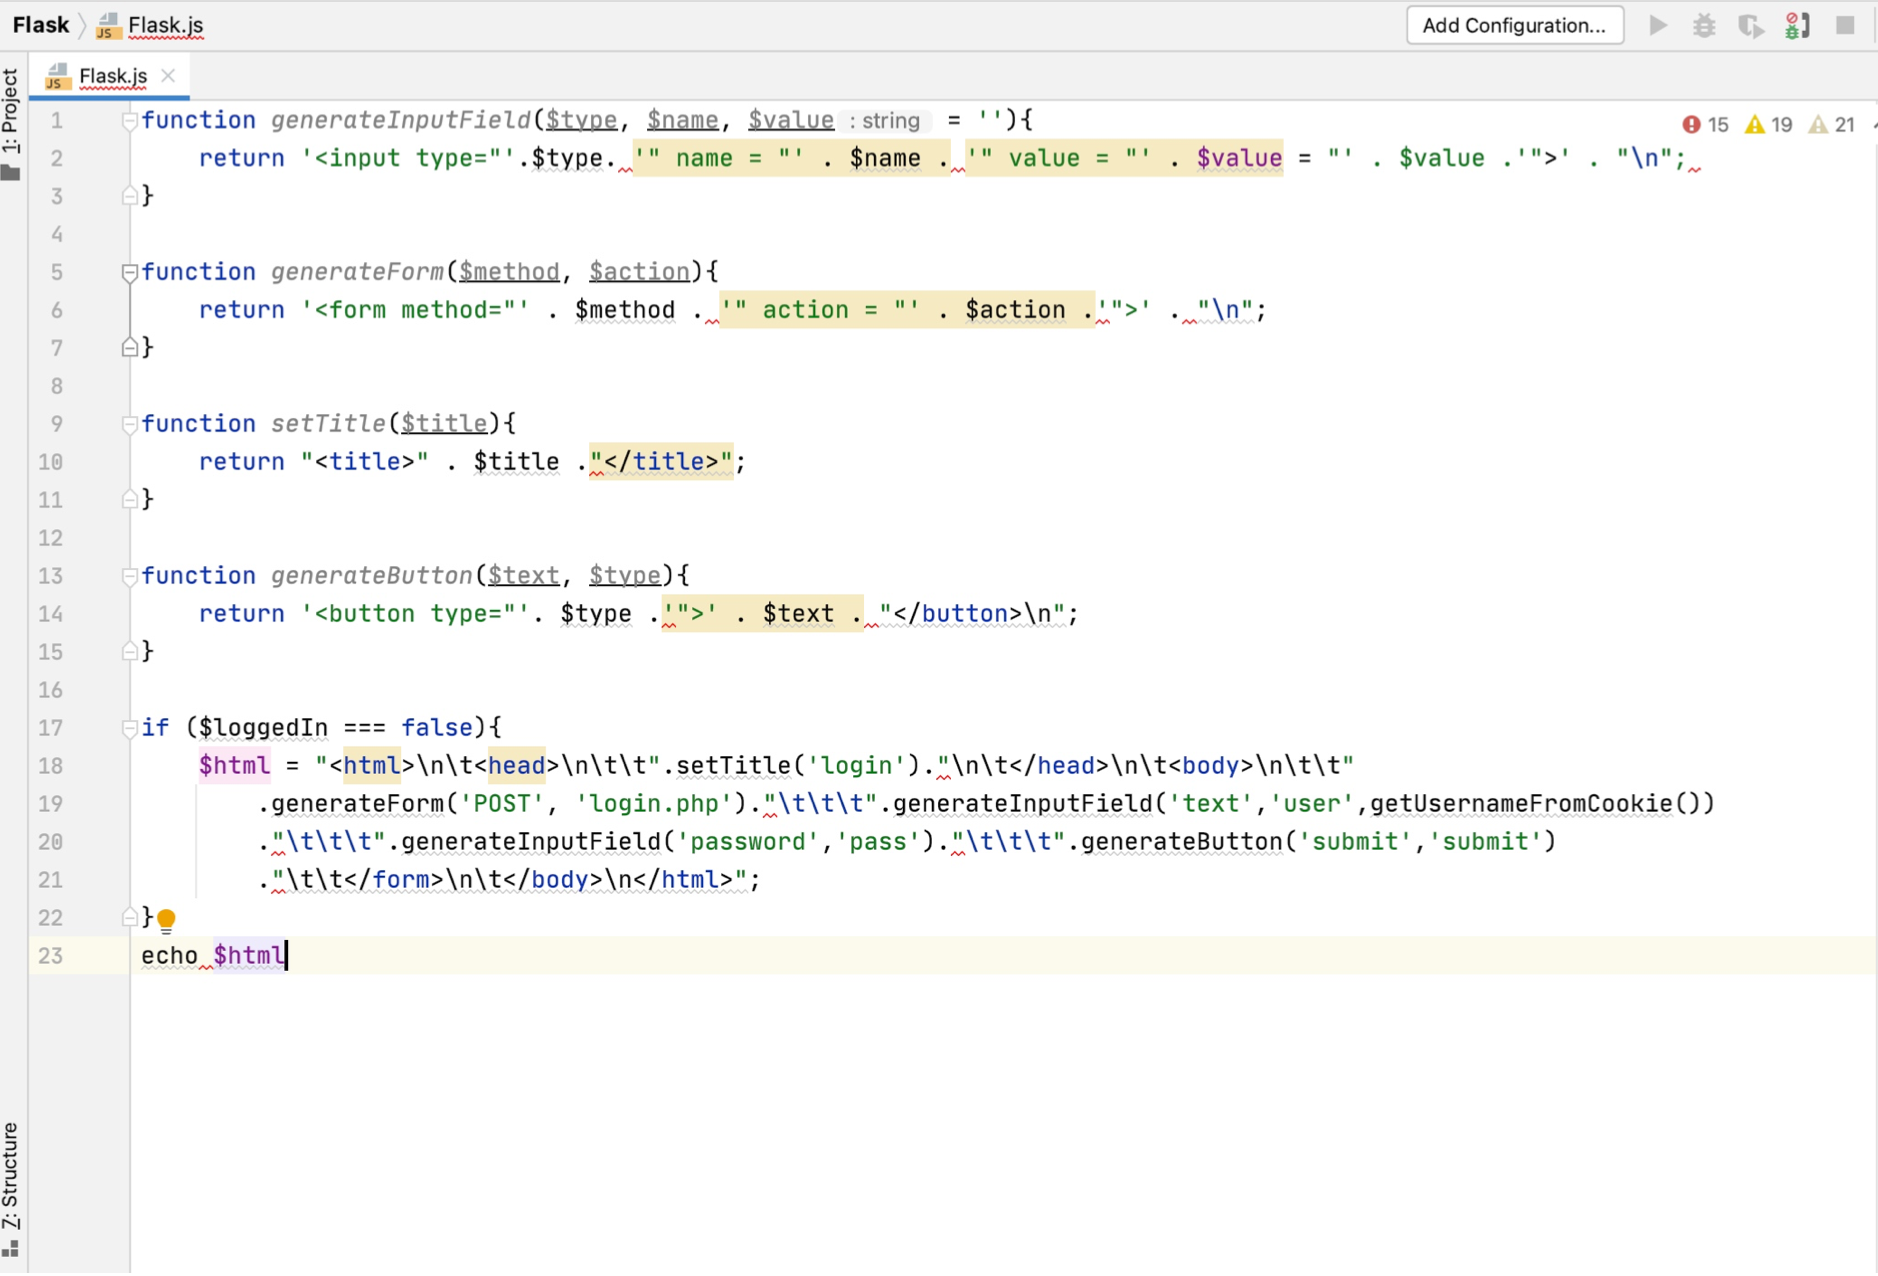
Task: Collapse the generateInputField function fold
Action: 129,120
